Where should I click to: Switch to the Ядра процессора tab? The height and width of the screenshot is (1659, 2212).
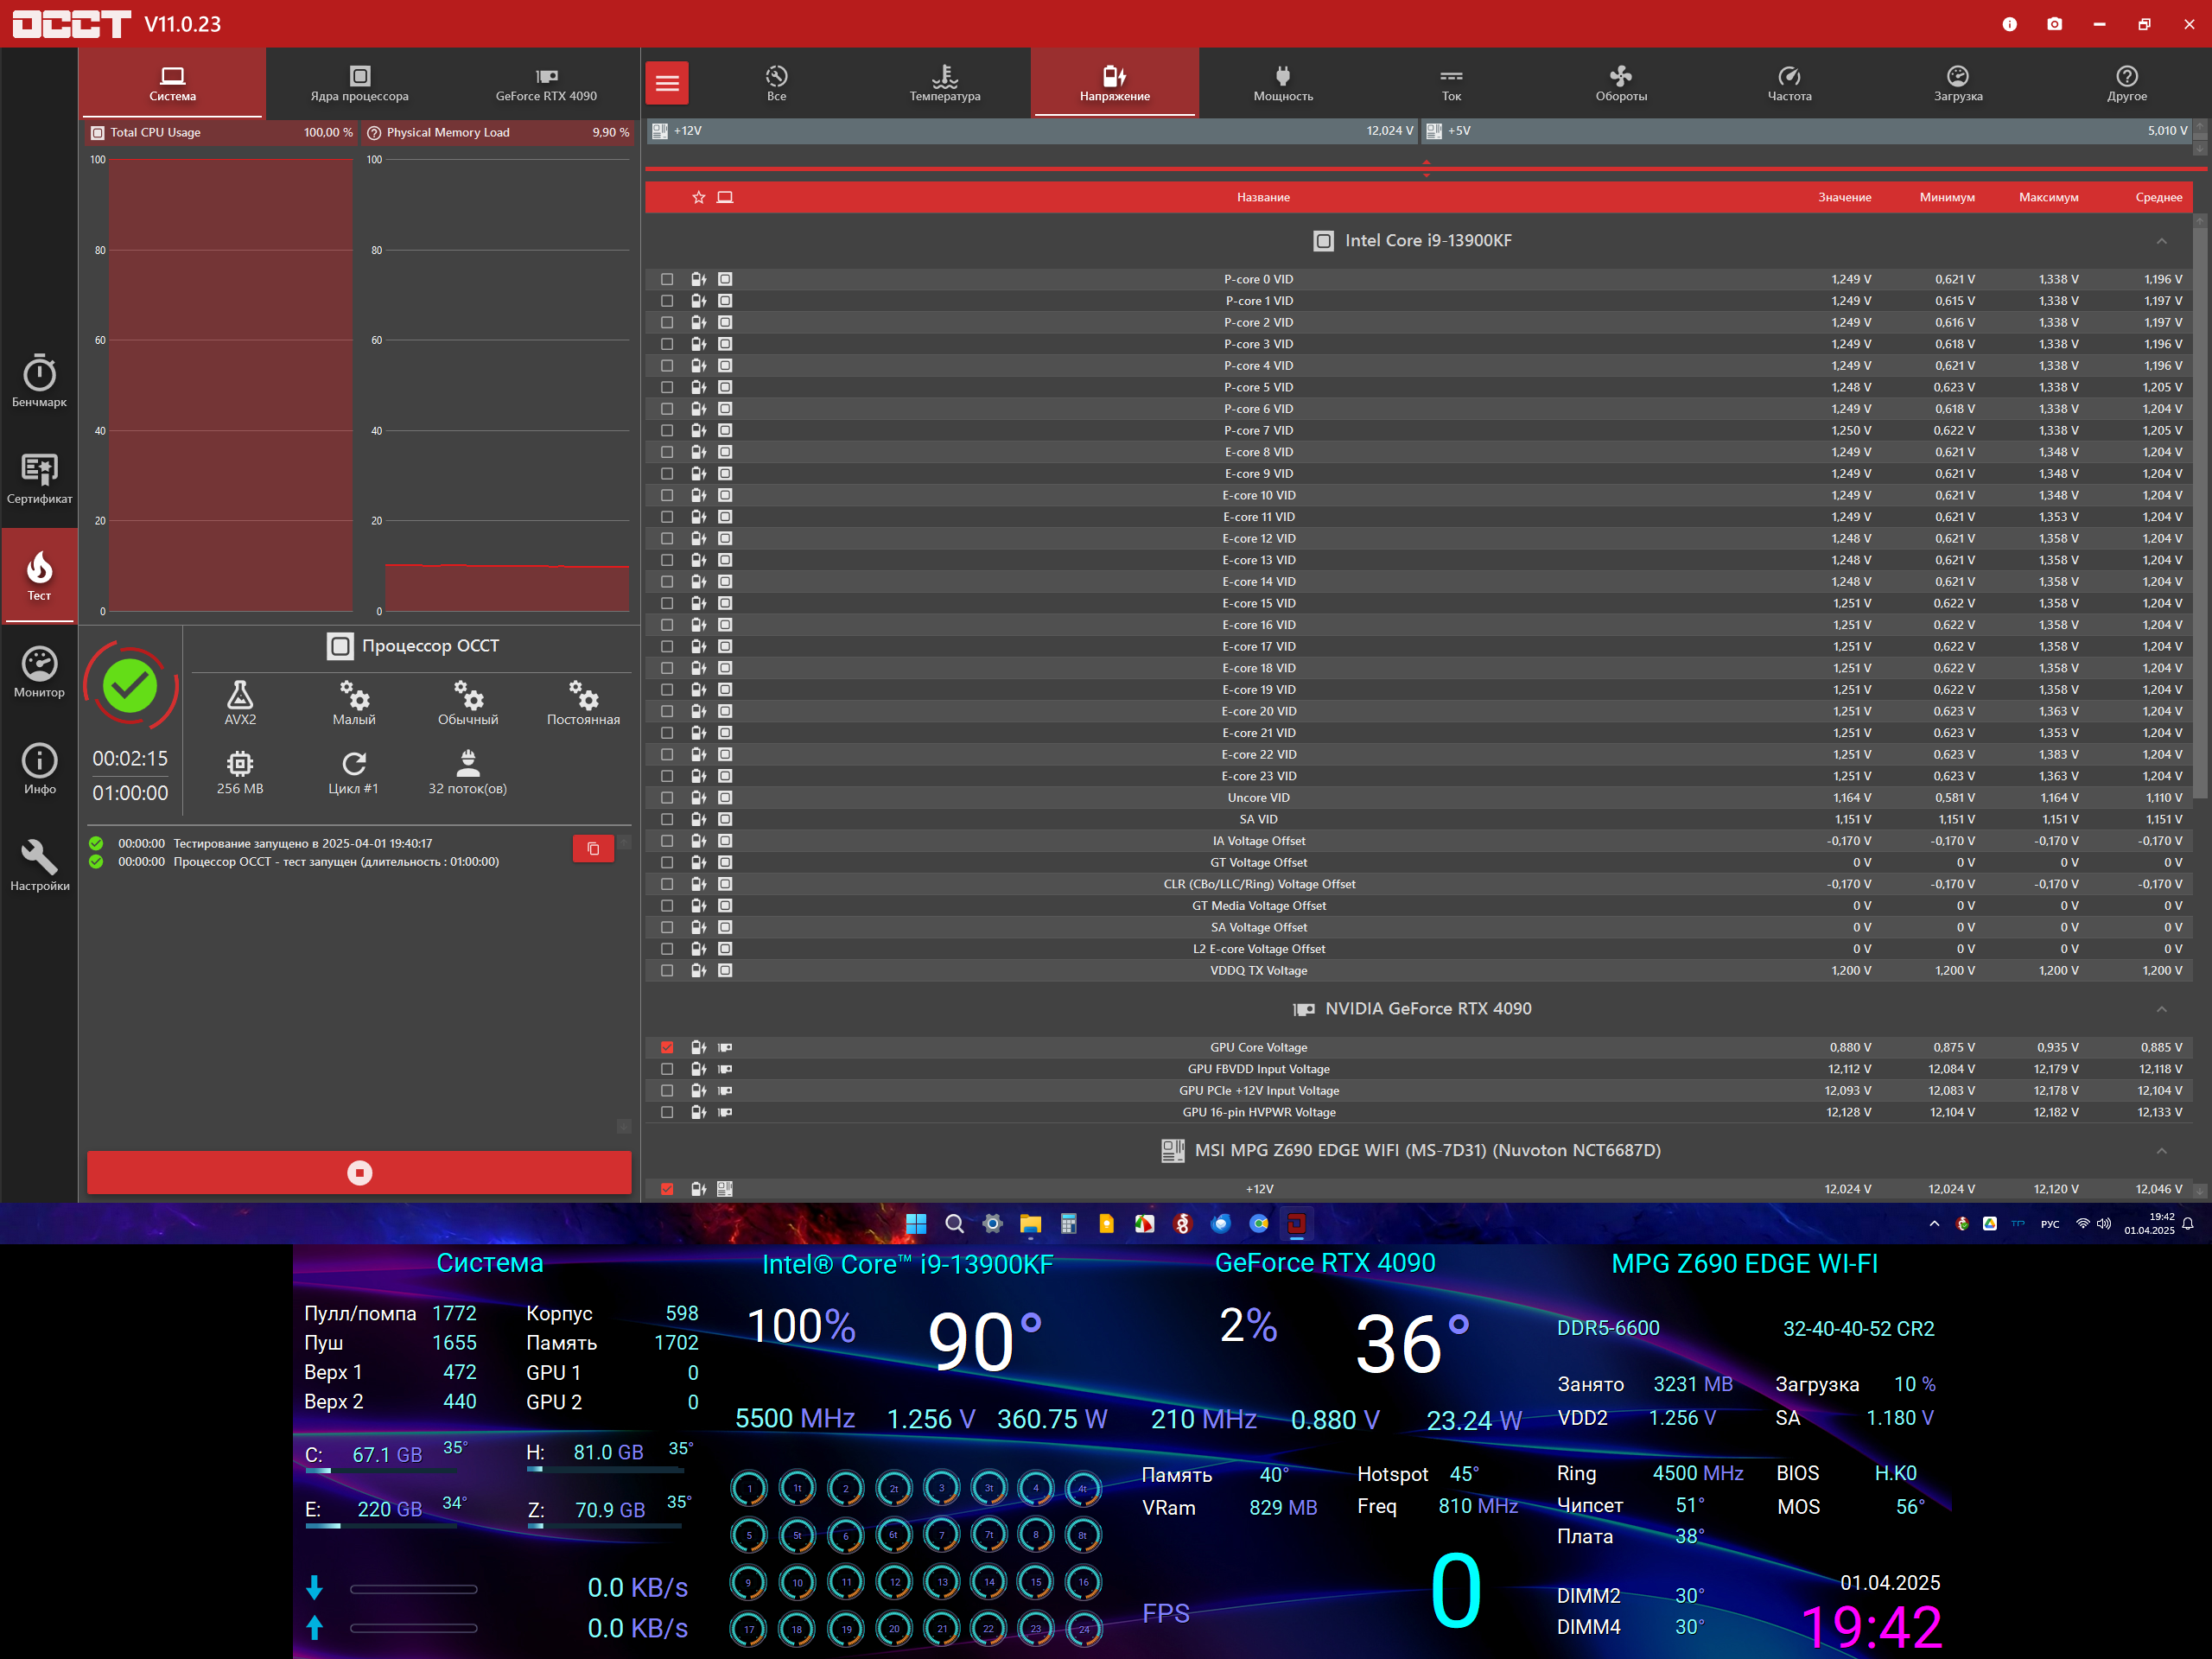click(359, 83)
